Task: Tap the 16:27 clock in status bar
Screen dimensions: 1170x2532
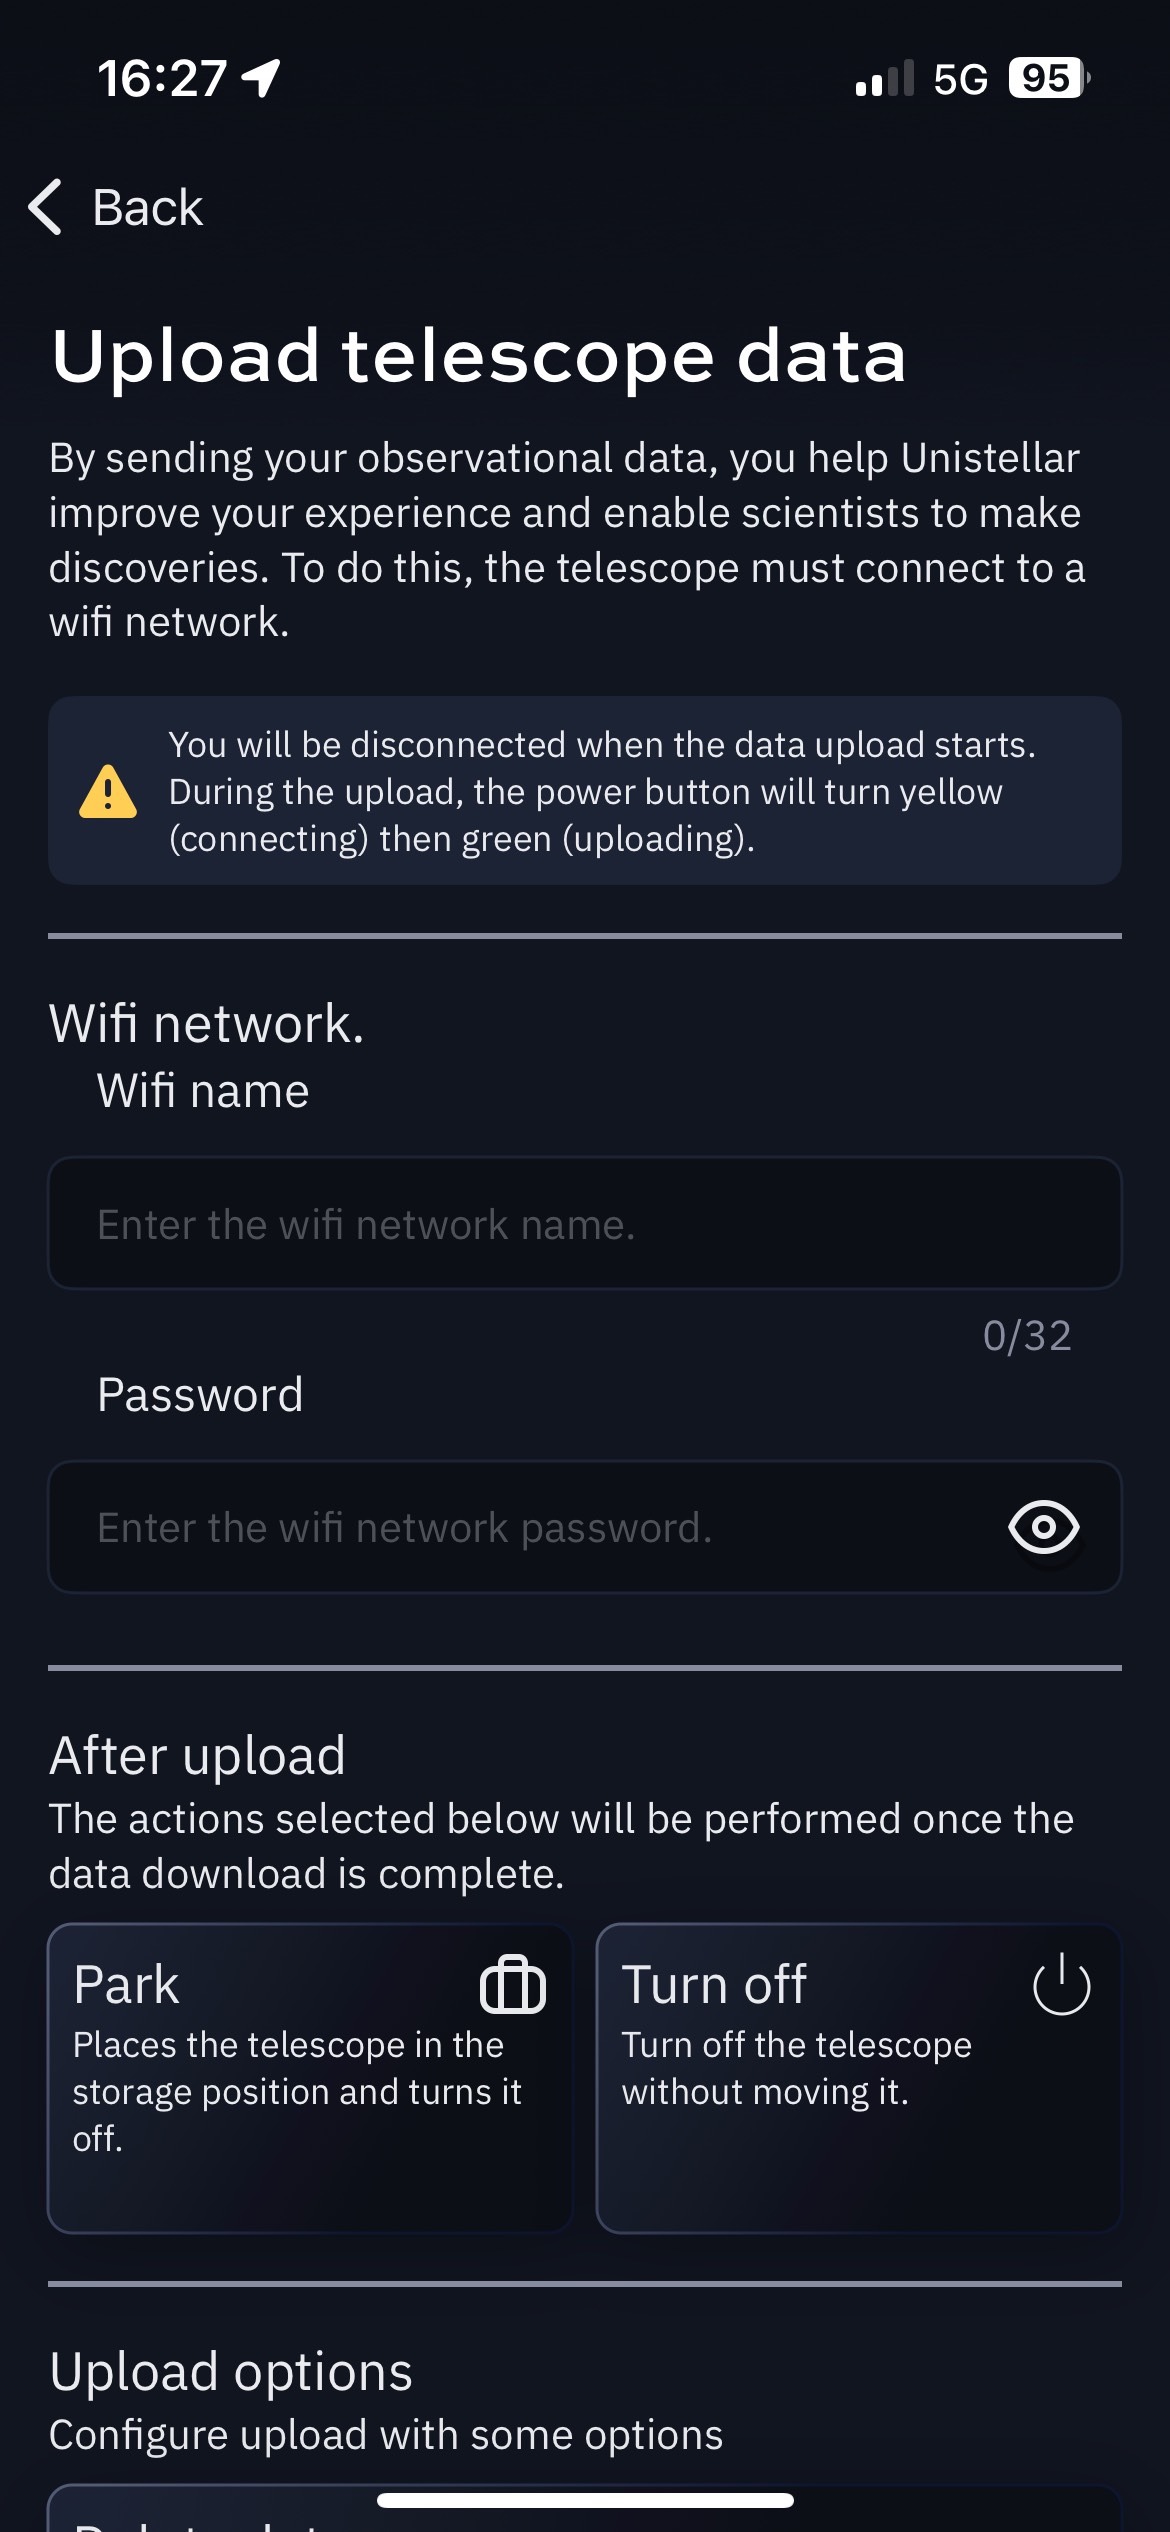Action: click(x=162, y=78)
